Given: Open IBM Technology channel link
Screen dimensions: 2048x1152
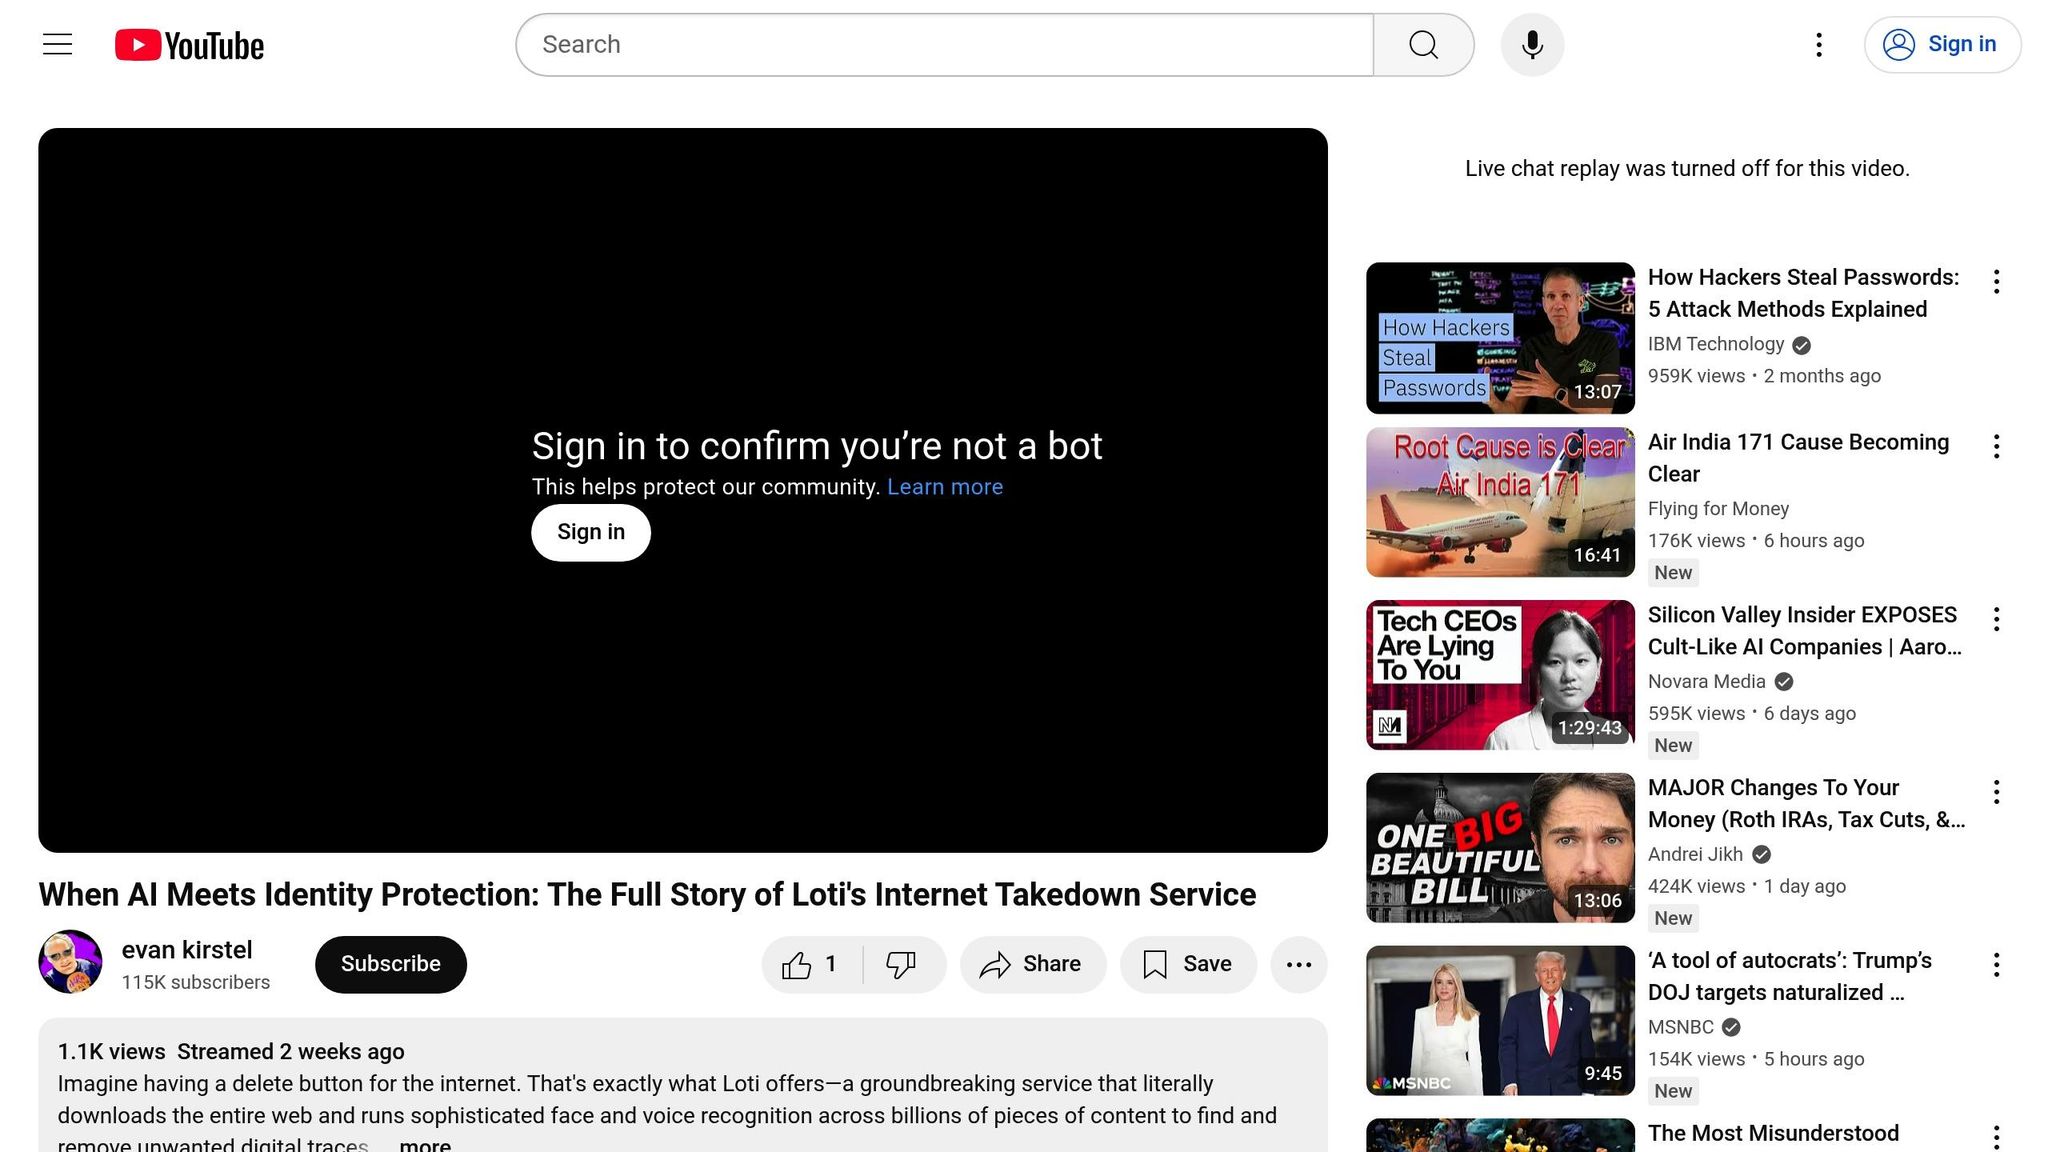Looking at the screenshot, I should (x=1716, y=344).
